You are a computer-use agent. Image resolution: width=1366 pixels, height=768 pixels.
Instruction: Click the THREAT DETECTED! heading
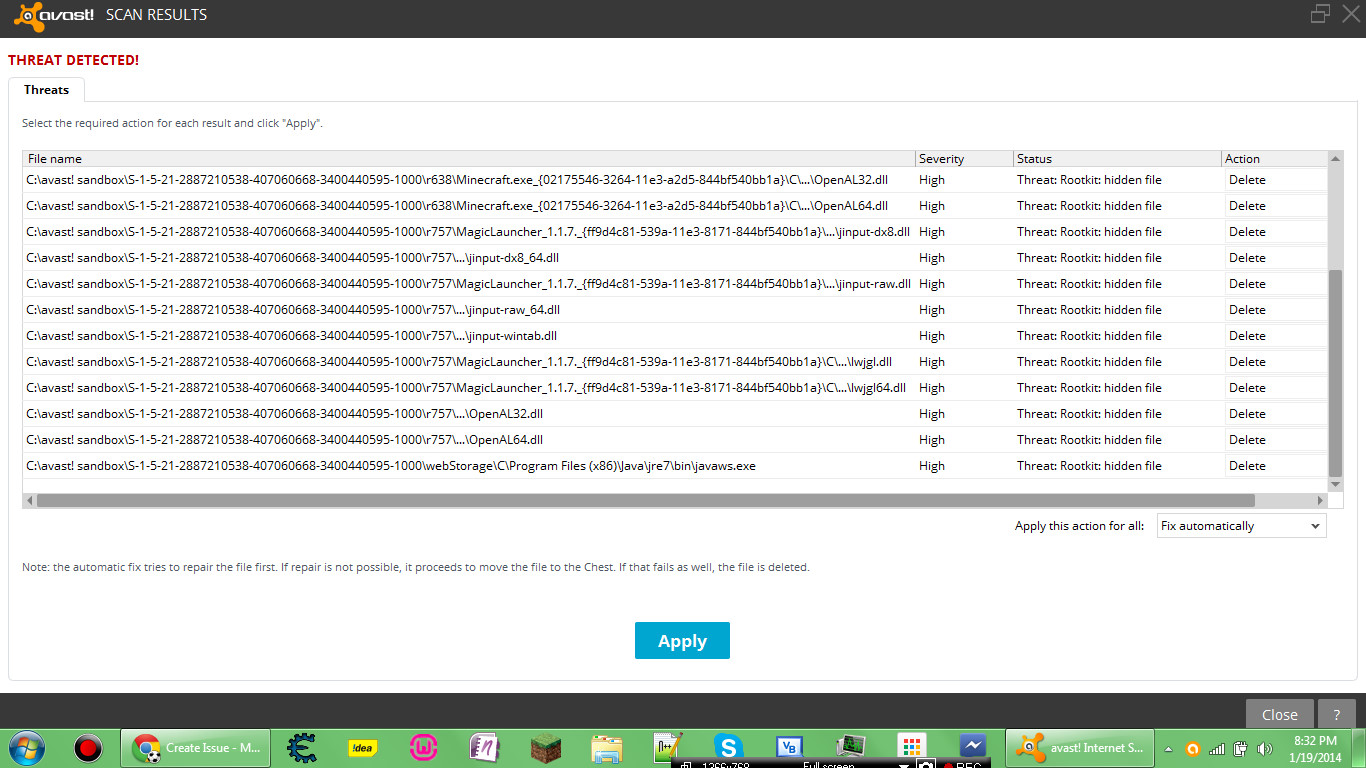click(x=73, y=60)
